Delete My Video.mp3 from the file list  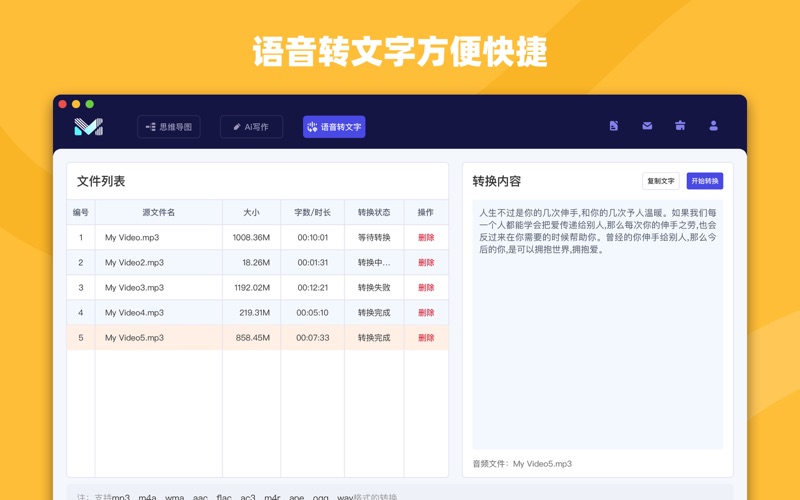pyautogui.click(x=426, y=238)
